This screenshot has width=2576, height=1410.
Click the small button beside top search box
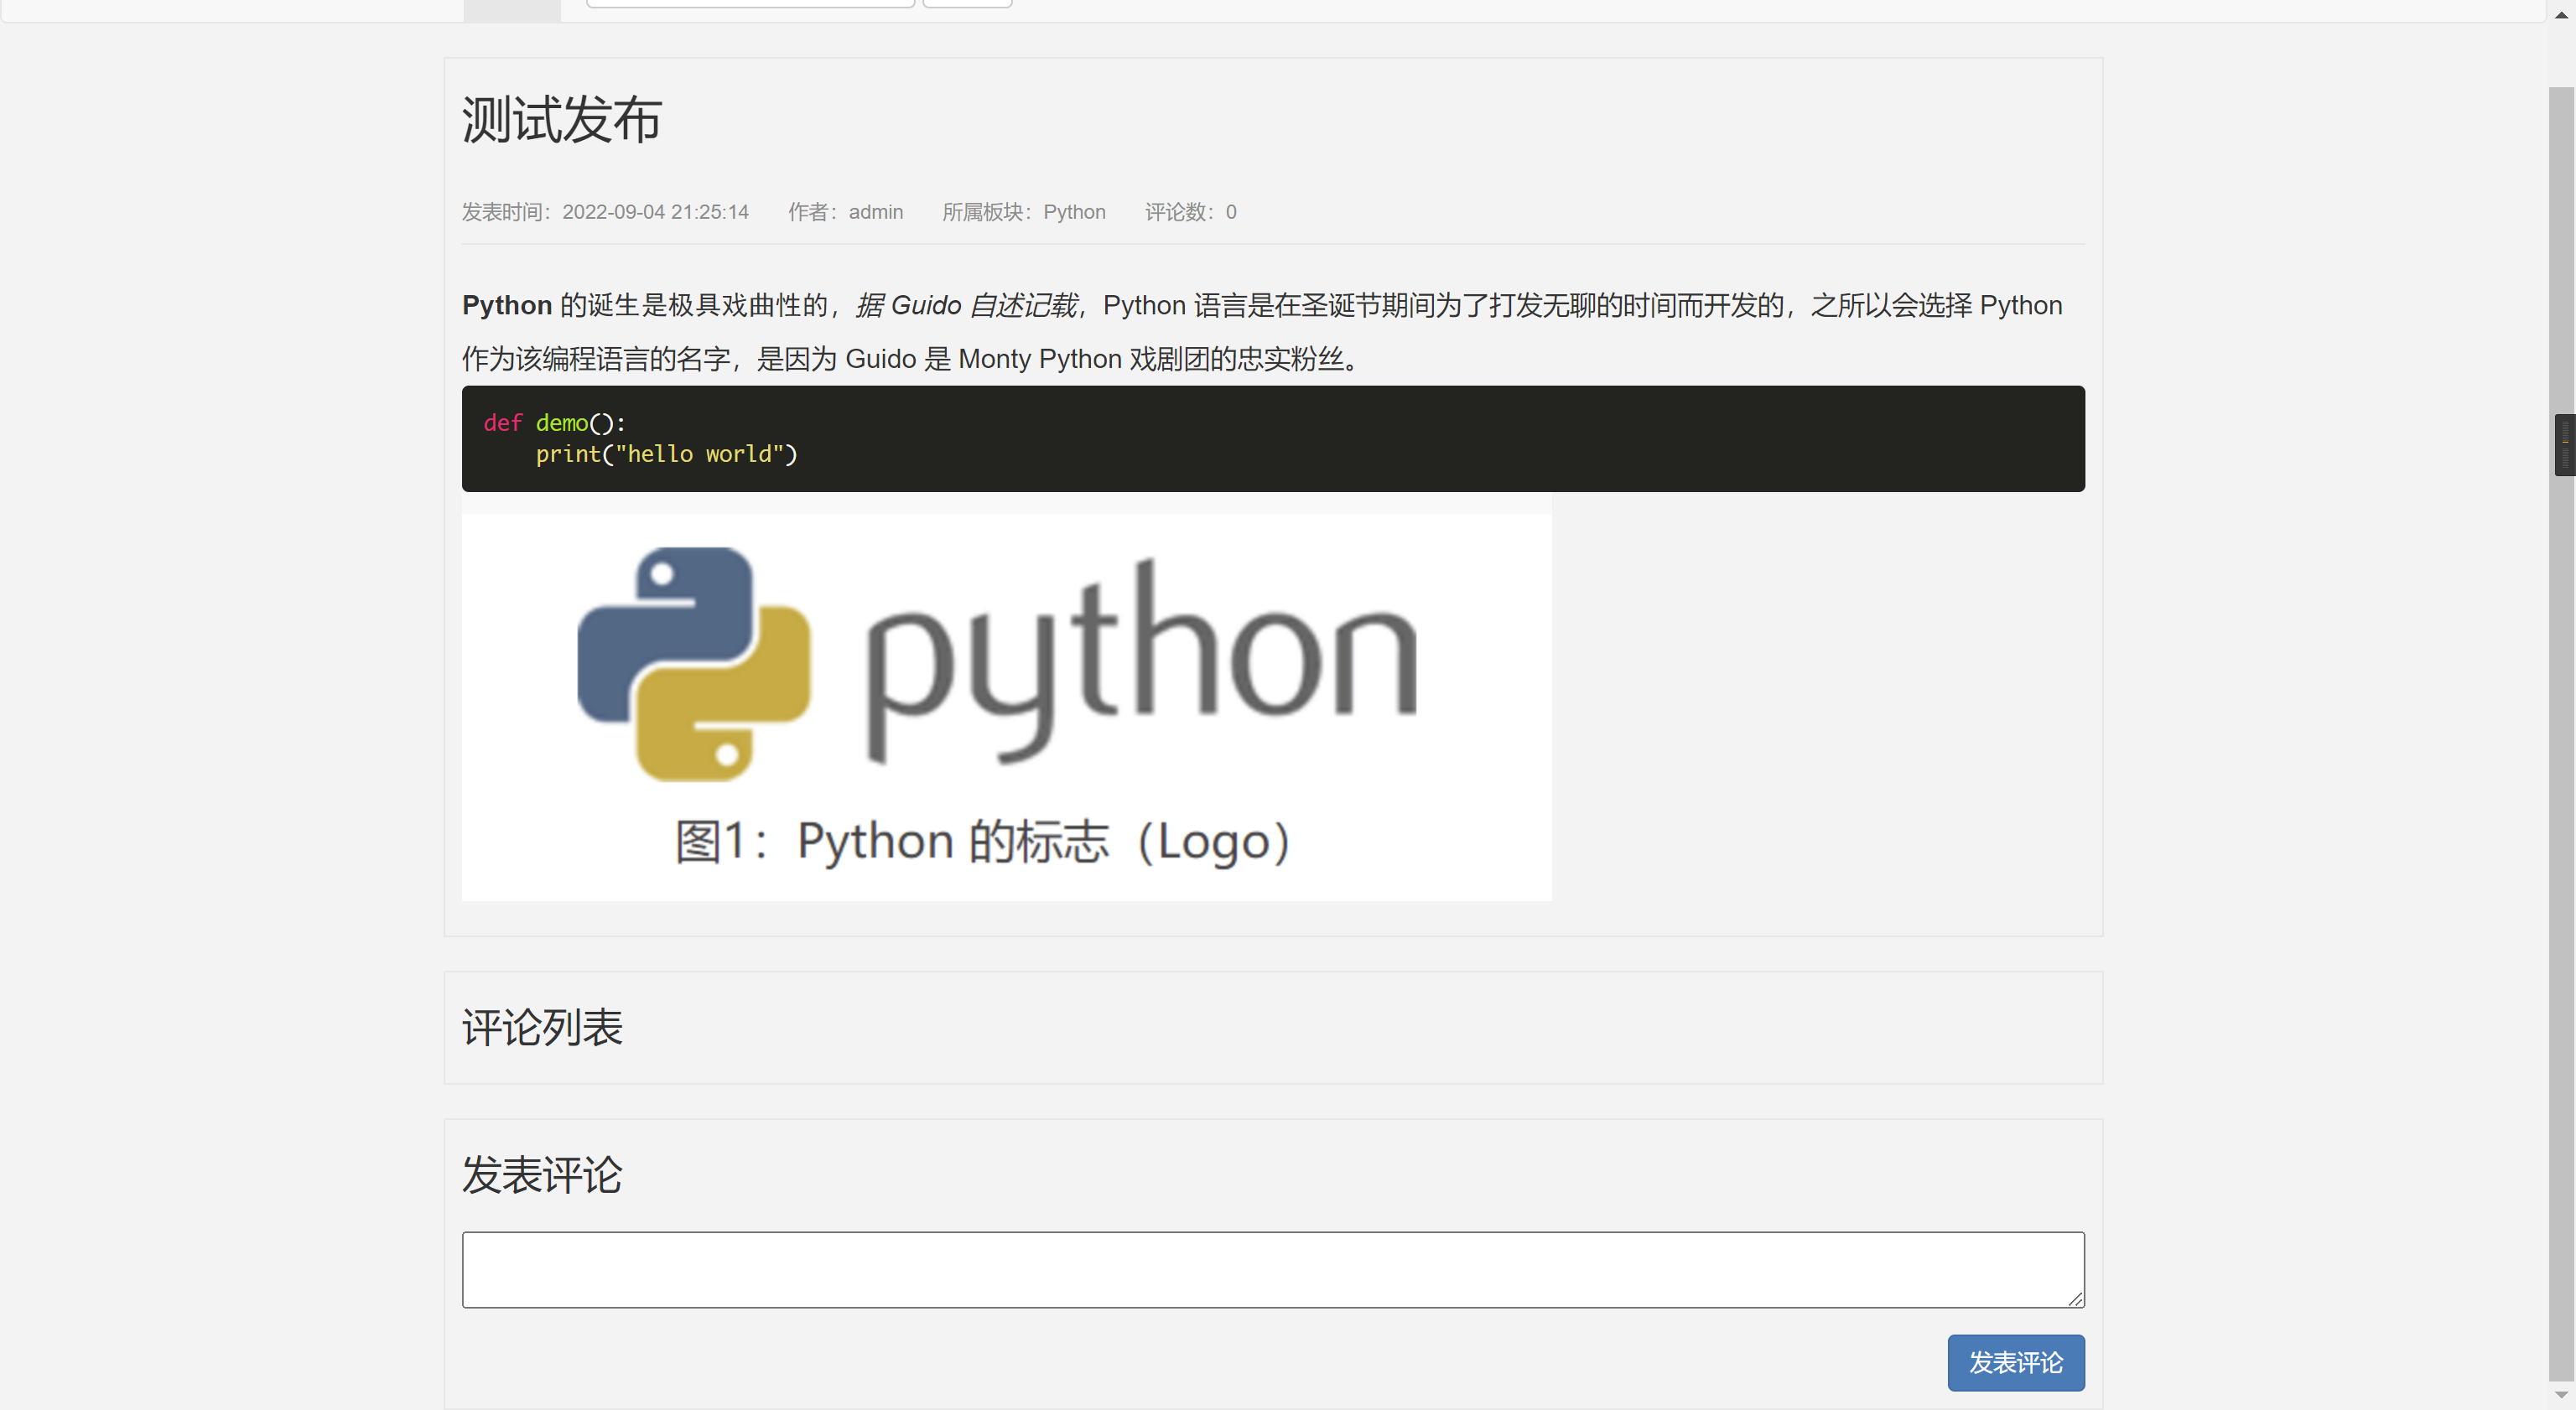tap(967, 3)
